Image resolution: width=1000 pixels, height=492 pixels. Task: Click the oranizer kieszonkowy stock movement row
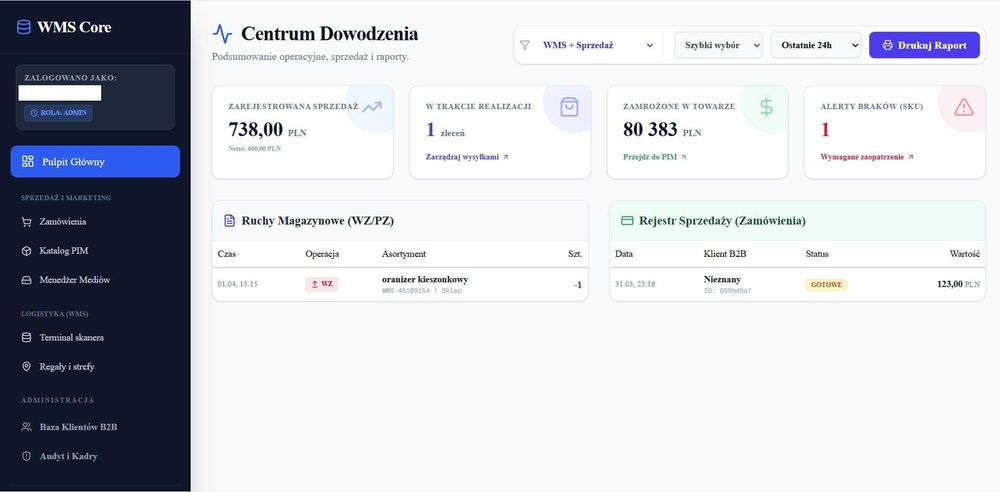coord(400,284)
